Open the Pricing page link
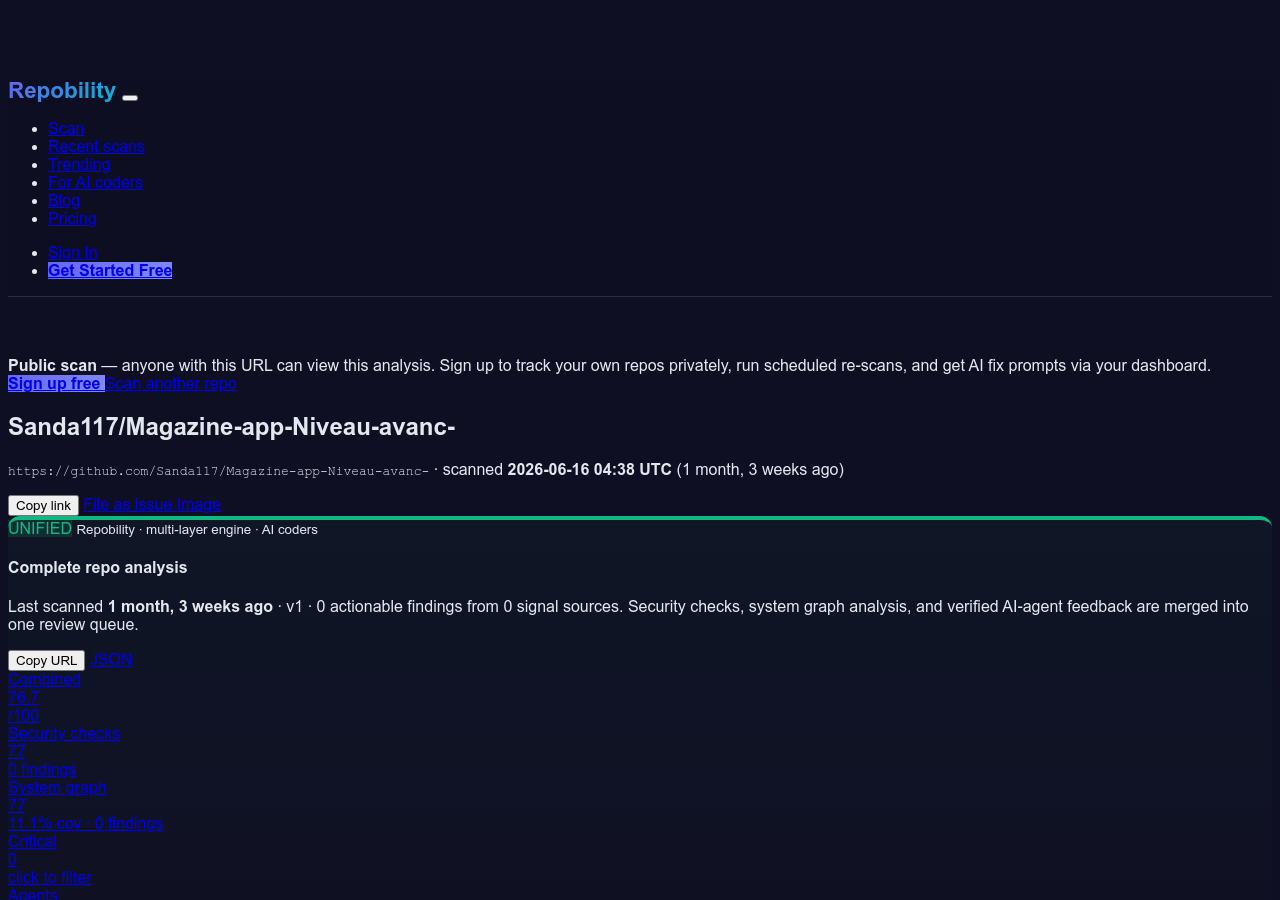 (72, 218)
